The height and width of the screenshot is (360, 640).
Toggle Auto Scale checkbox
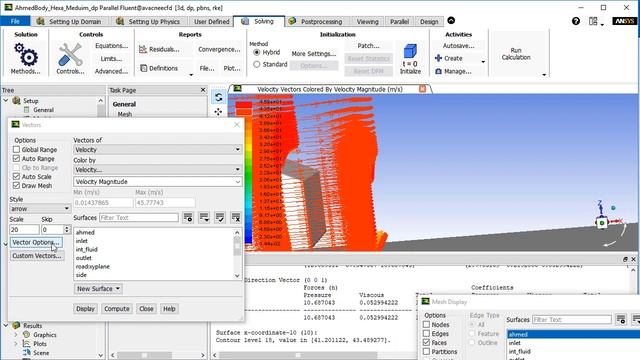[16, 177]
